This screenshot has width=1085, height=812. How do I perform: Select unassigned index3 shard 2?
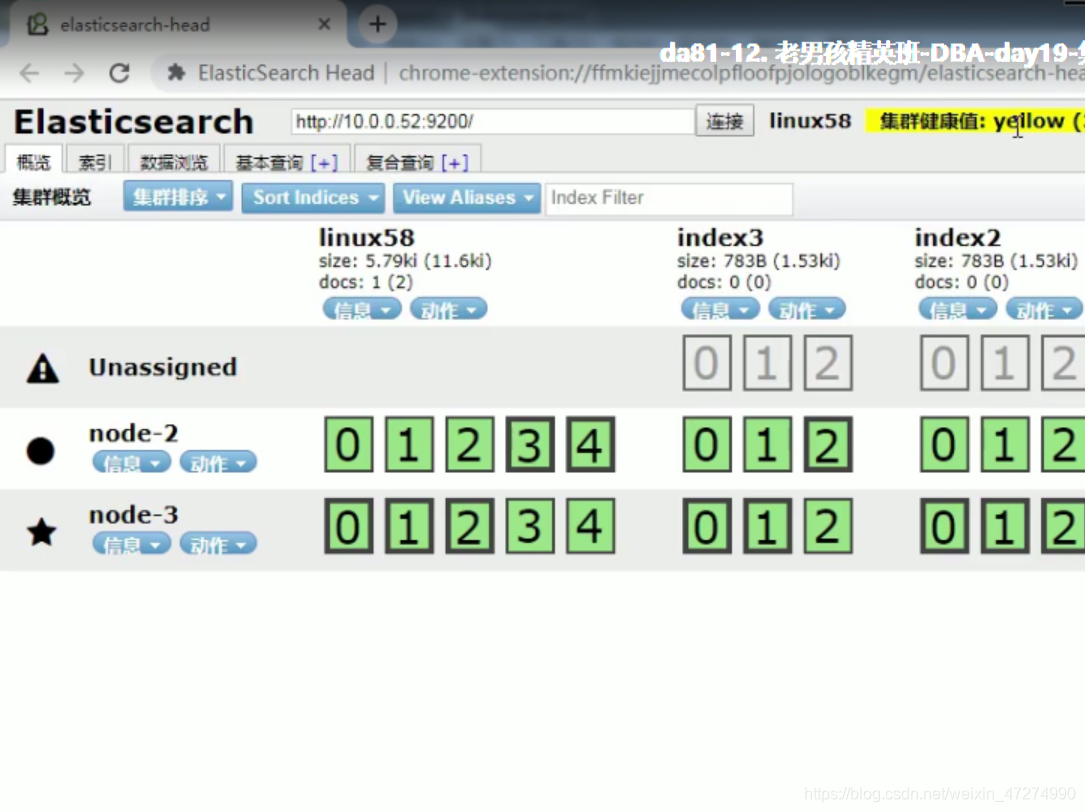pyautogui.click(x=828, y=363)
